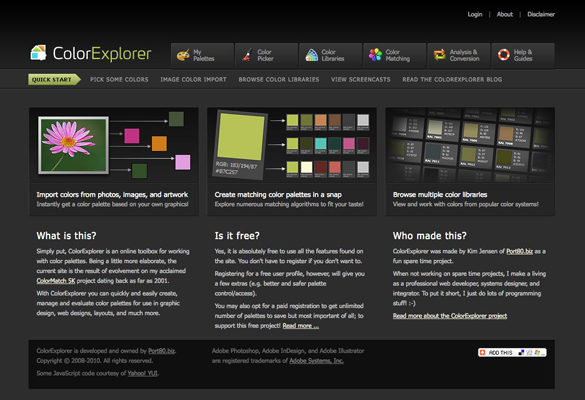The width and height of the screenshot is (585, 400).
Task: Open Create matching color palettes in a snap heading
Action: coord(278,194)
